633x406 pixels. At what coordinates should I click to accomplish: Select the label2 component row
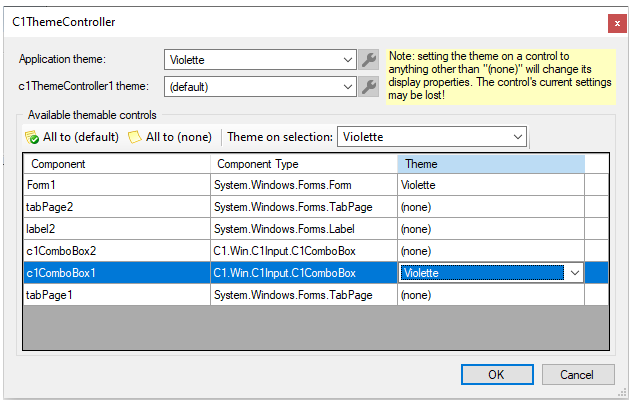pyautogui.click(x=116, y=229)
